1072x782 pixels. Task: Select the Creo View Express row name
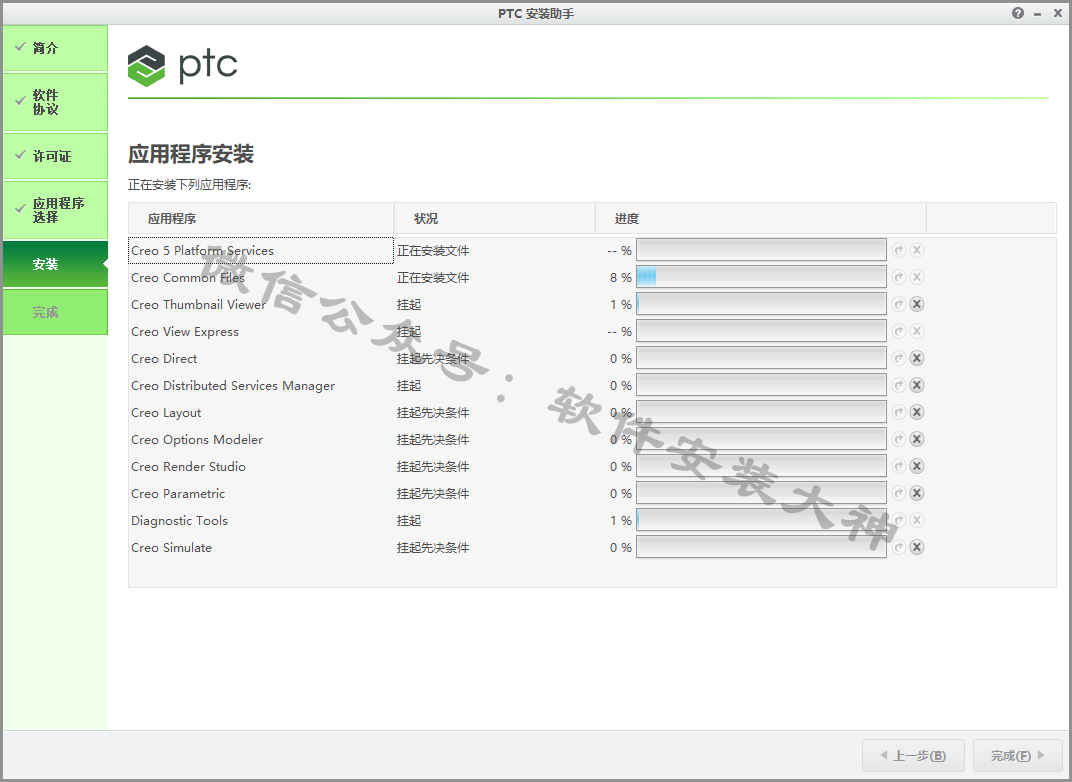(185, 332)
